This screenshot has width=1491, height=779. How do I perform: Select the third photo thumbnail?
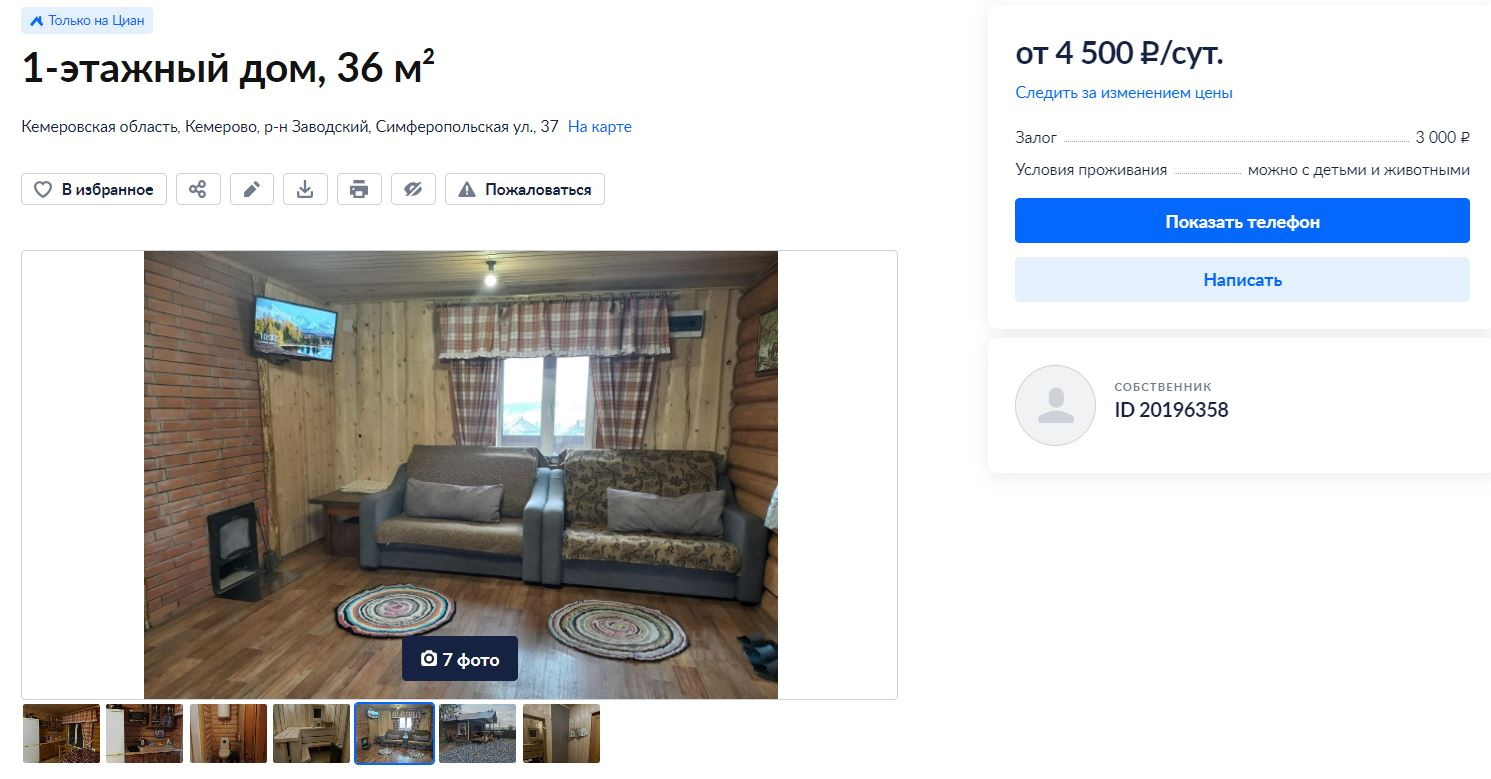(228, 734)
